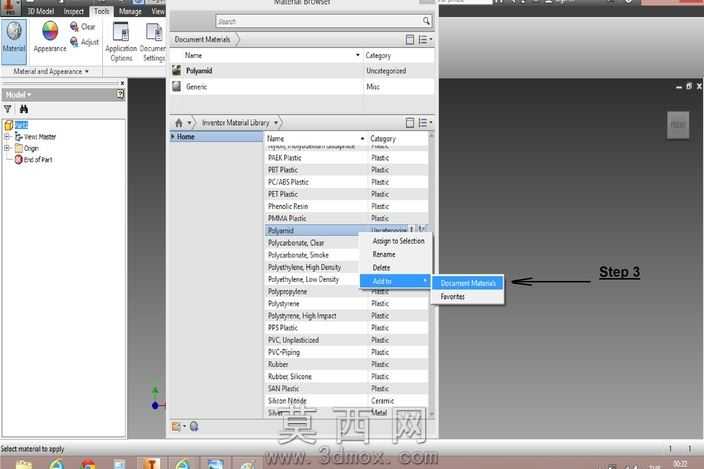Click the document materials Category column header
This screenshot has height=469, width=704.
398,55
